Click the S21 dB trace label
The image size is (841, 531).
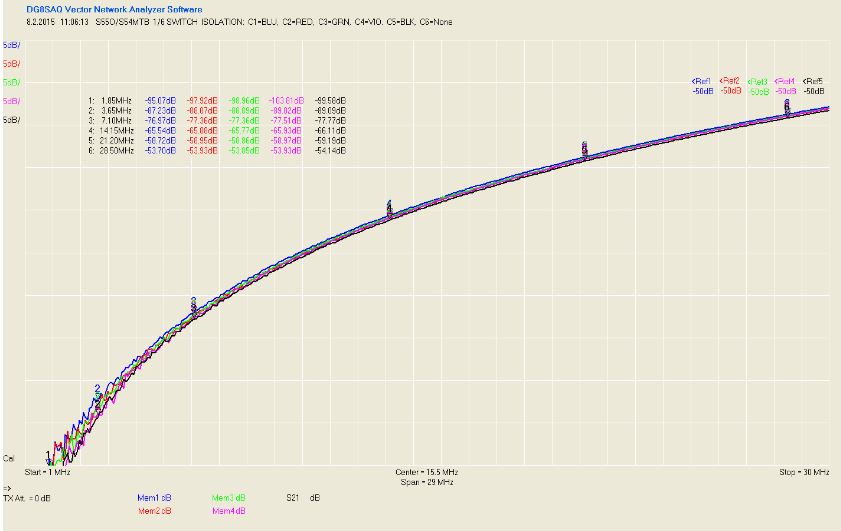303,498
